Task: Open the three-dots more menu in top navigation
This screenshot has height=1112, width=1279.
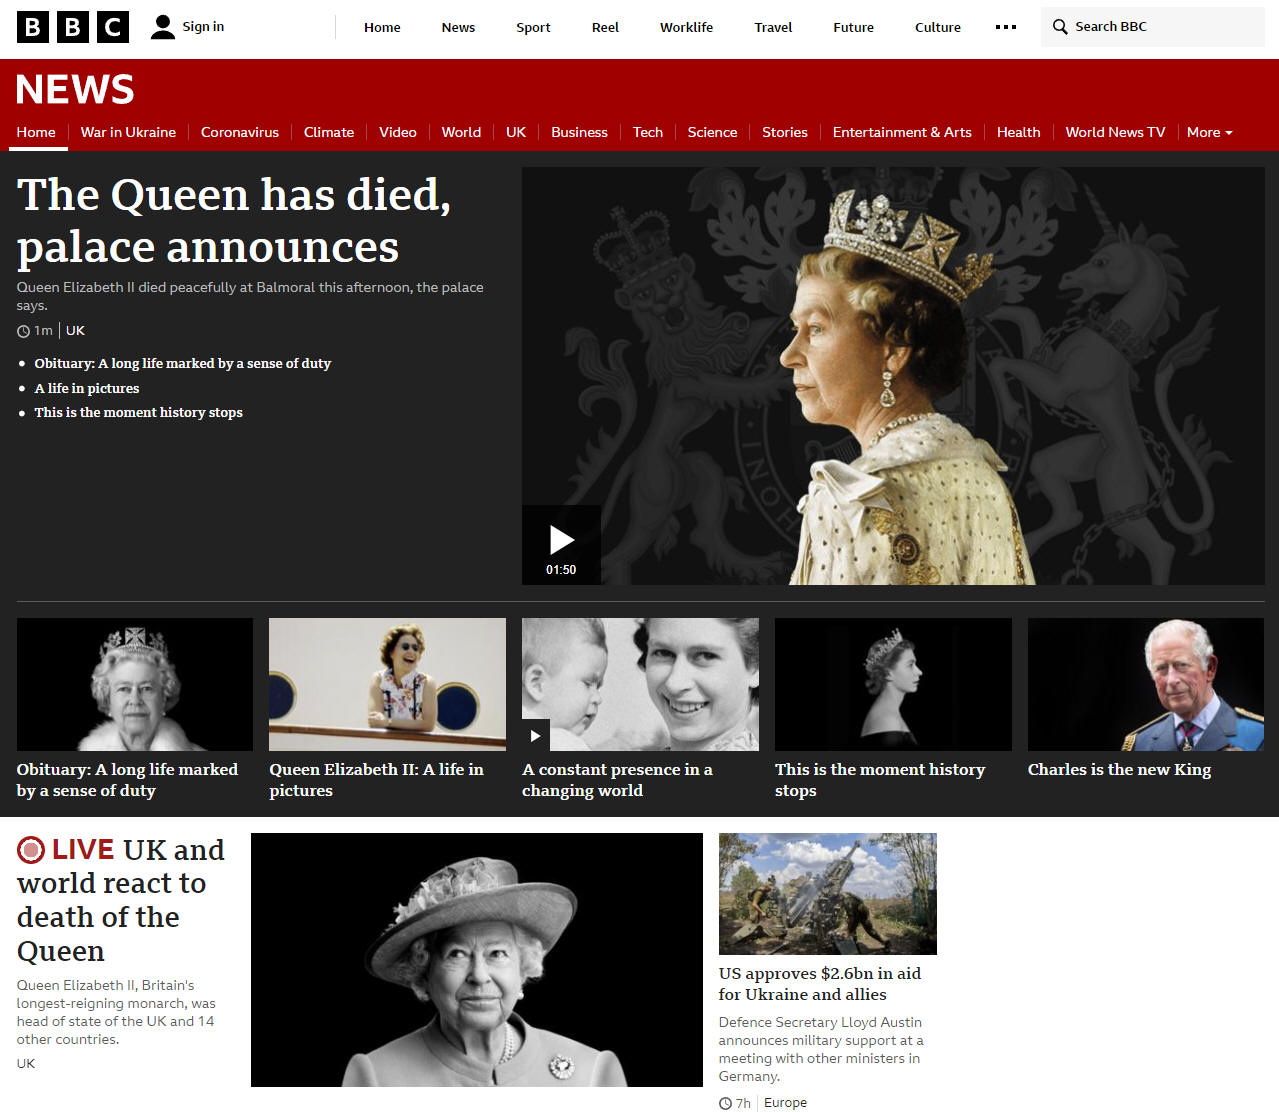Action: (1006, 27)
